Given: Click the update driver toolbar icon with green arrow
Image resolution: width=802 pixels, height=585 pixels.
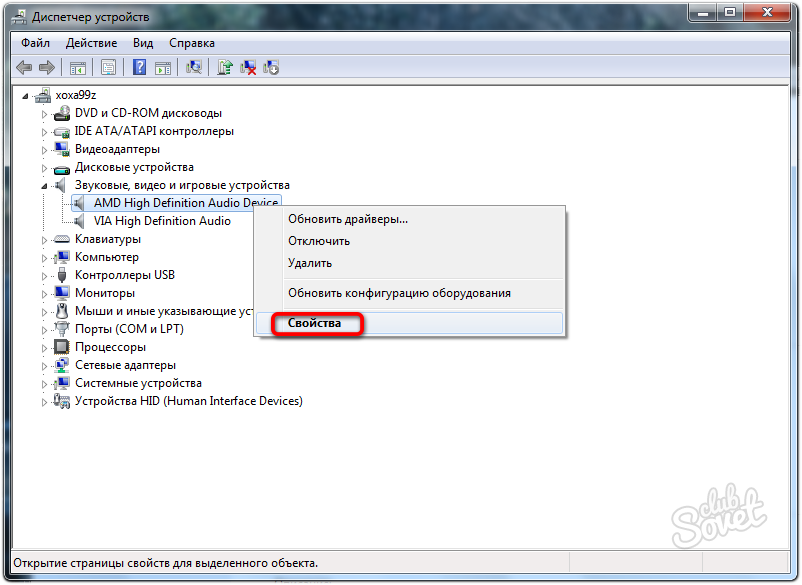Looking at the screenshot, I should (x=226, y=67).
